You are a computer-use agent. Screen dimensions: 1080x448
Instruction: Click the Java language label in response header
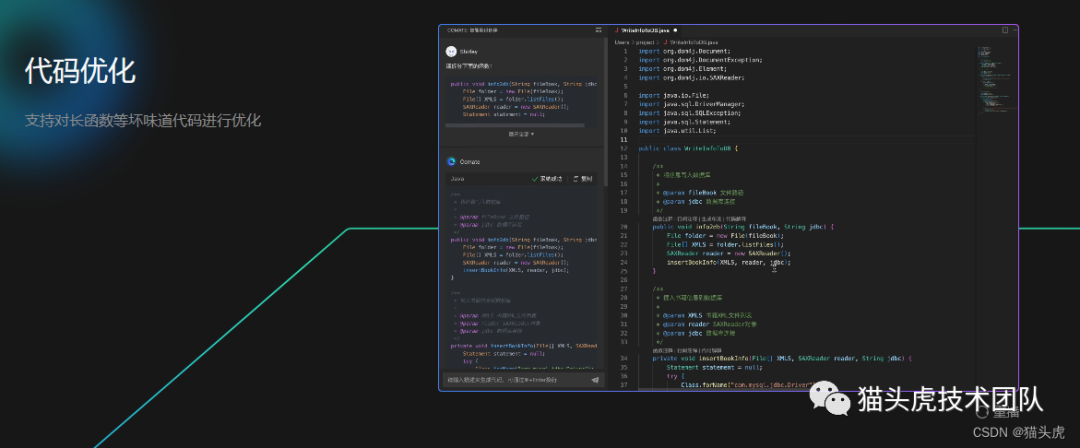pyautogui.click(x=457, y=179)
